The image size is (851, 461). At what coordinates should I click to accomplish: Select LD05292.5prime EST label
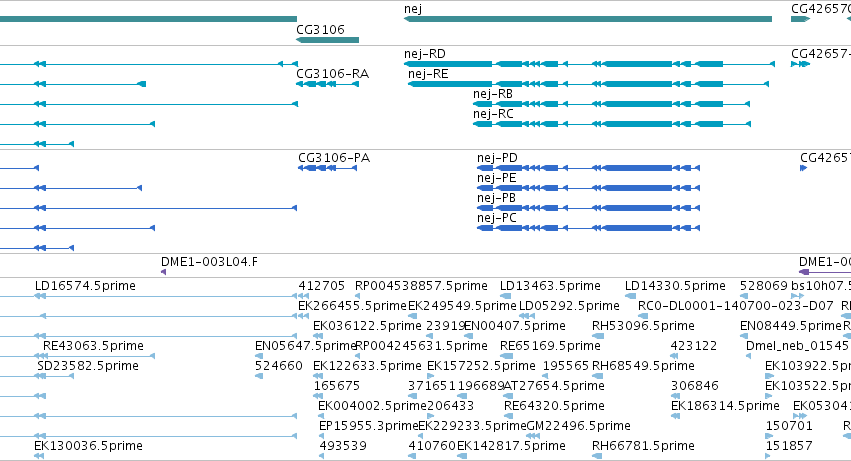(x=569, y=306)
